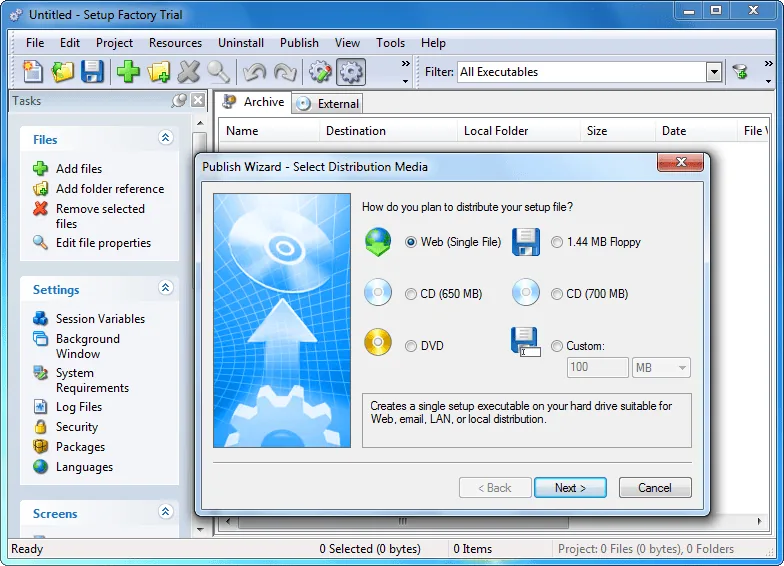The image size is (784, 566).
Task: Click the Save project floppy icon
Action: click(x=92, y=72)
